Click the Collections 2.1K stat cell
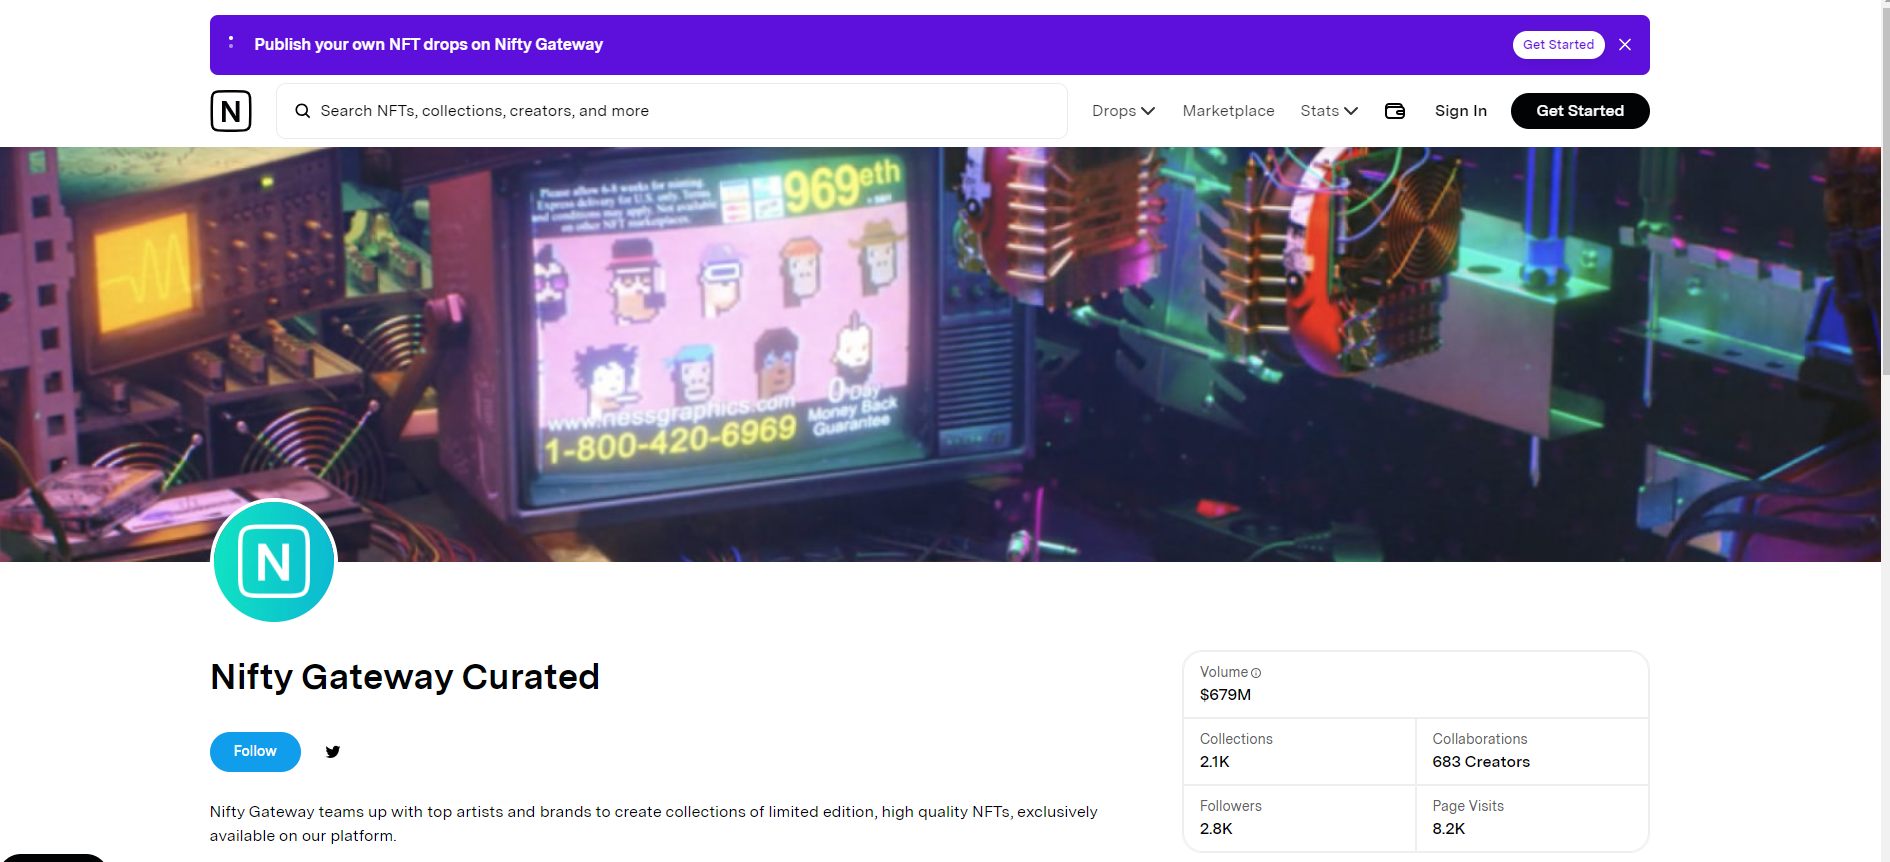Image resolution: width=1890 pixels, height=862 pixels. 1299,751
